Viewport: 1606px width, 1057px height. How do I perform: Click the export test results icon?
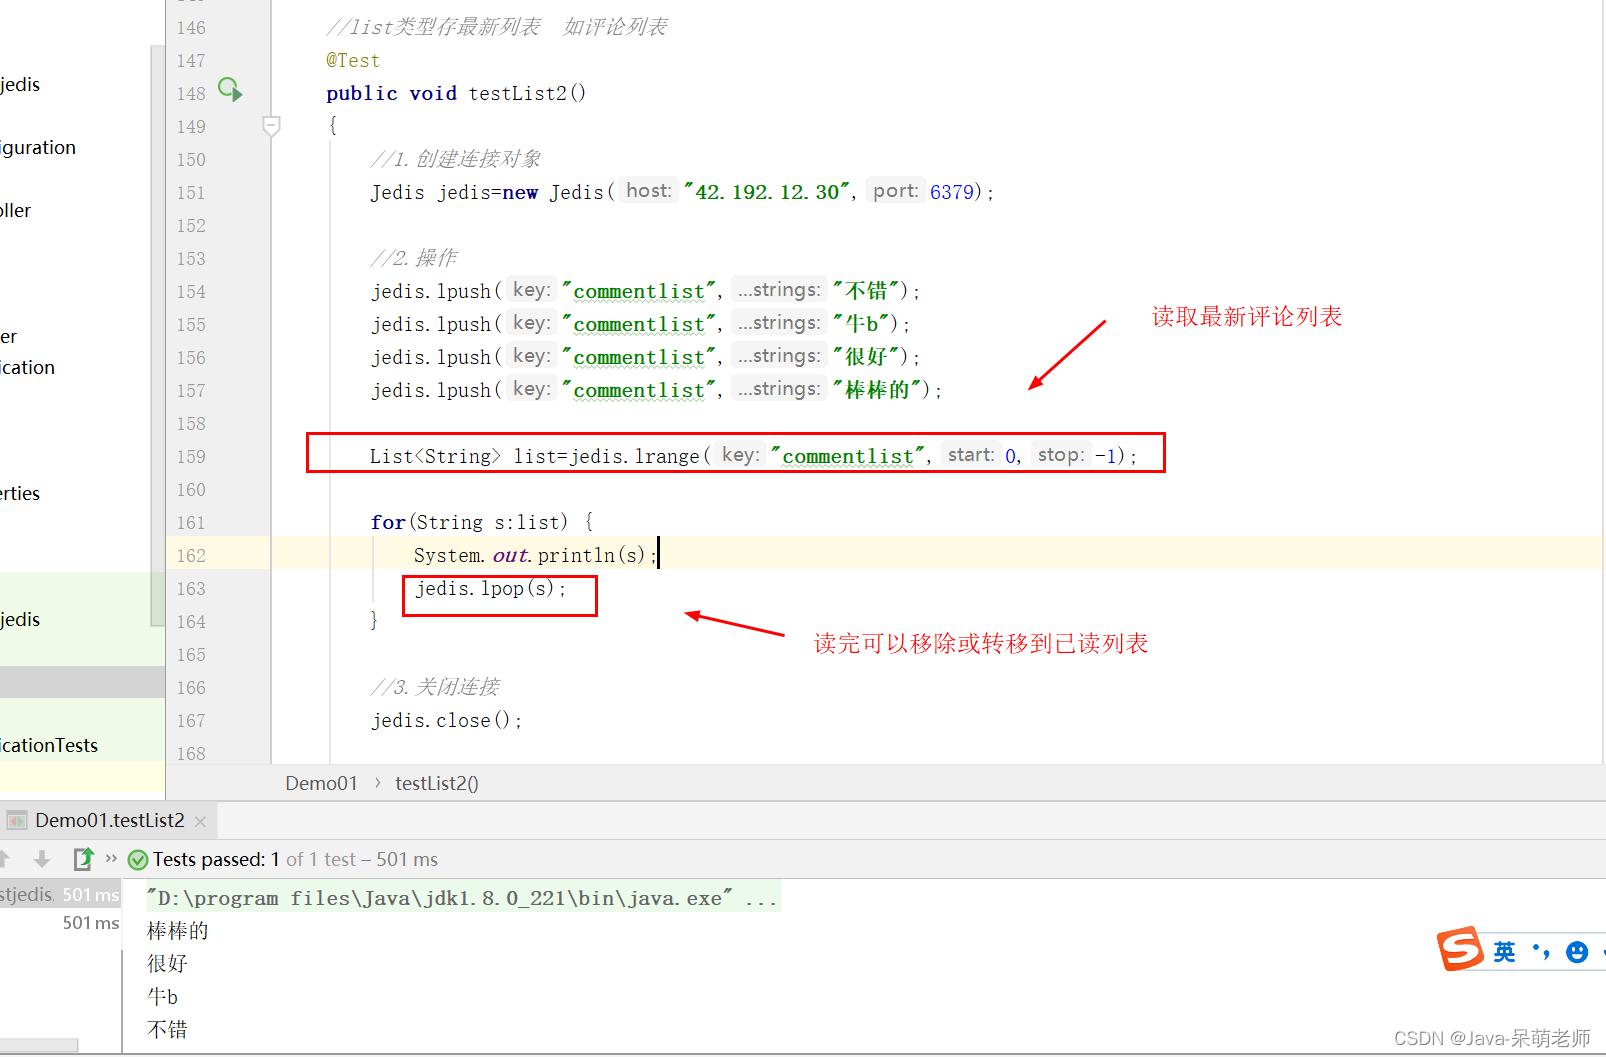tap(83, 859)
